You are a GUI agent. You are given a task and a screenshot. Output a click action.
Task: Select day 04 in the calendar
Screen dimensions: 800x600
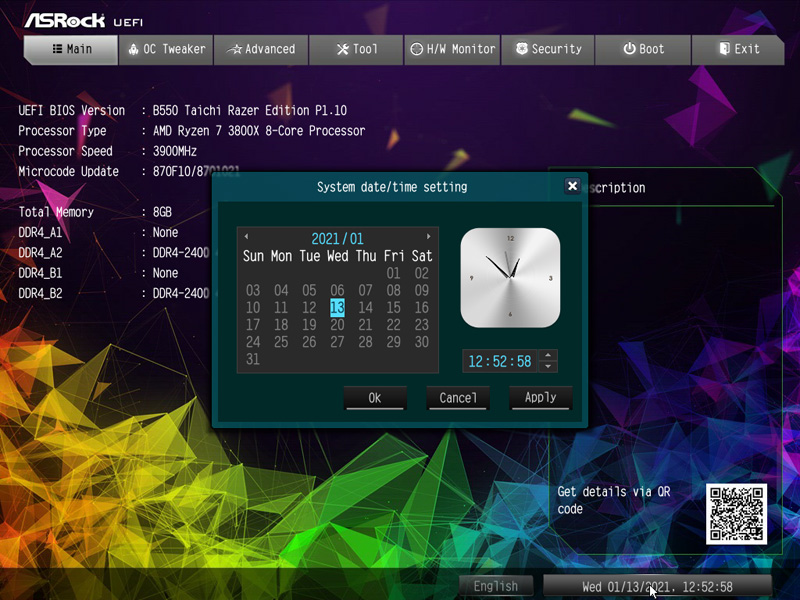(281, 291)
